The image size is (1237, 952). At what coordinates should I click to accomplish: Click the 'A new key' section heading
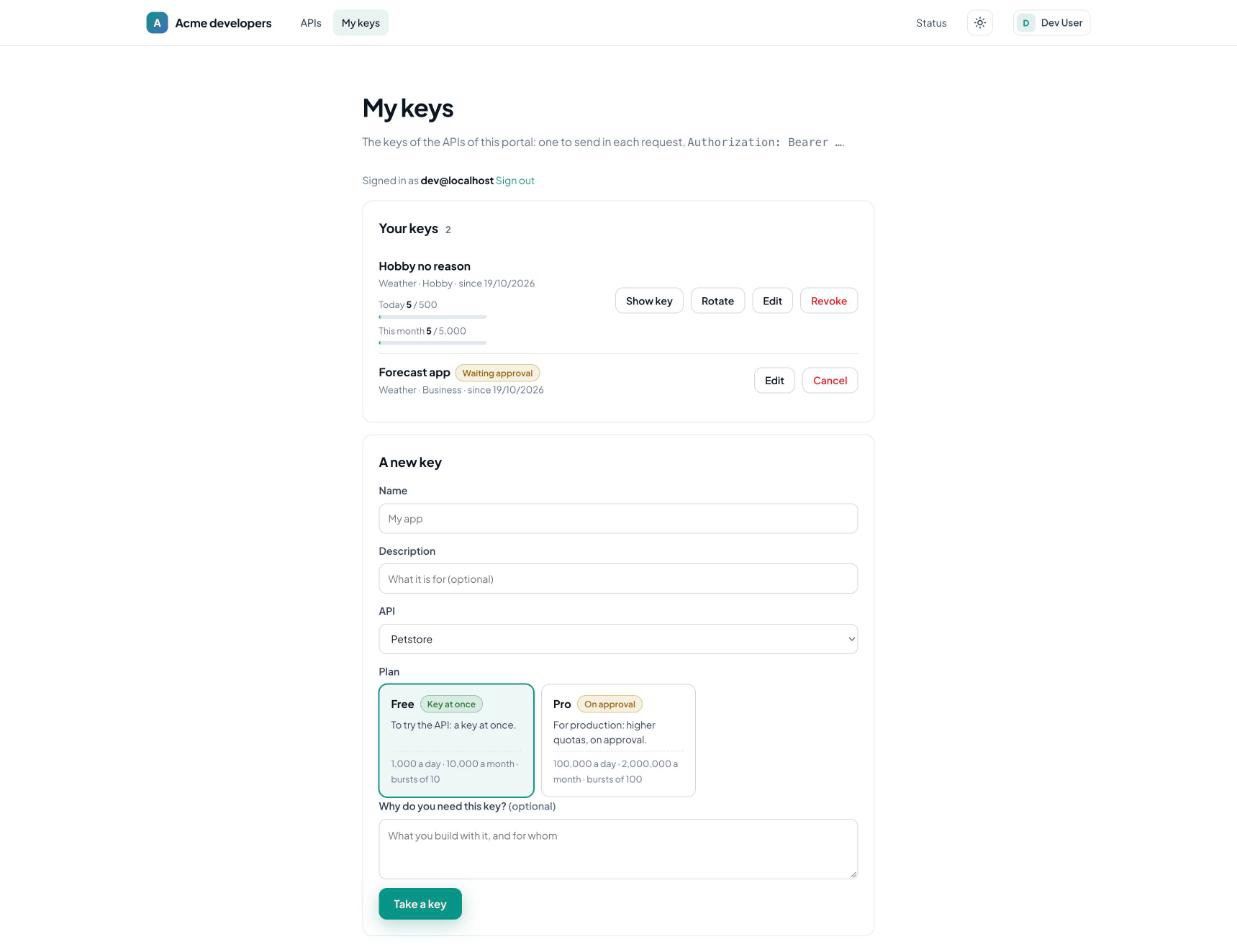pyautogui.click(x=410, y=462)
